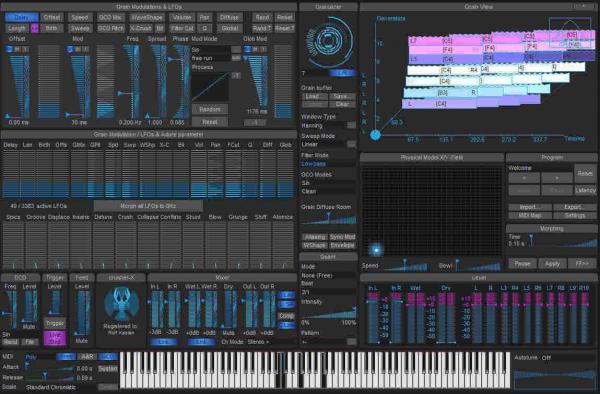Click the FF>> morphing button
Image resolution: width=600 pixels, height=394 pixels.
click(582, 264)
